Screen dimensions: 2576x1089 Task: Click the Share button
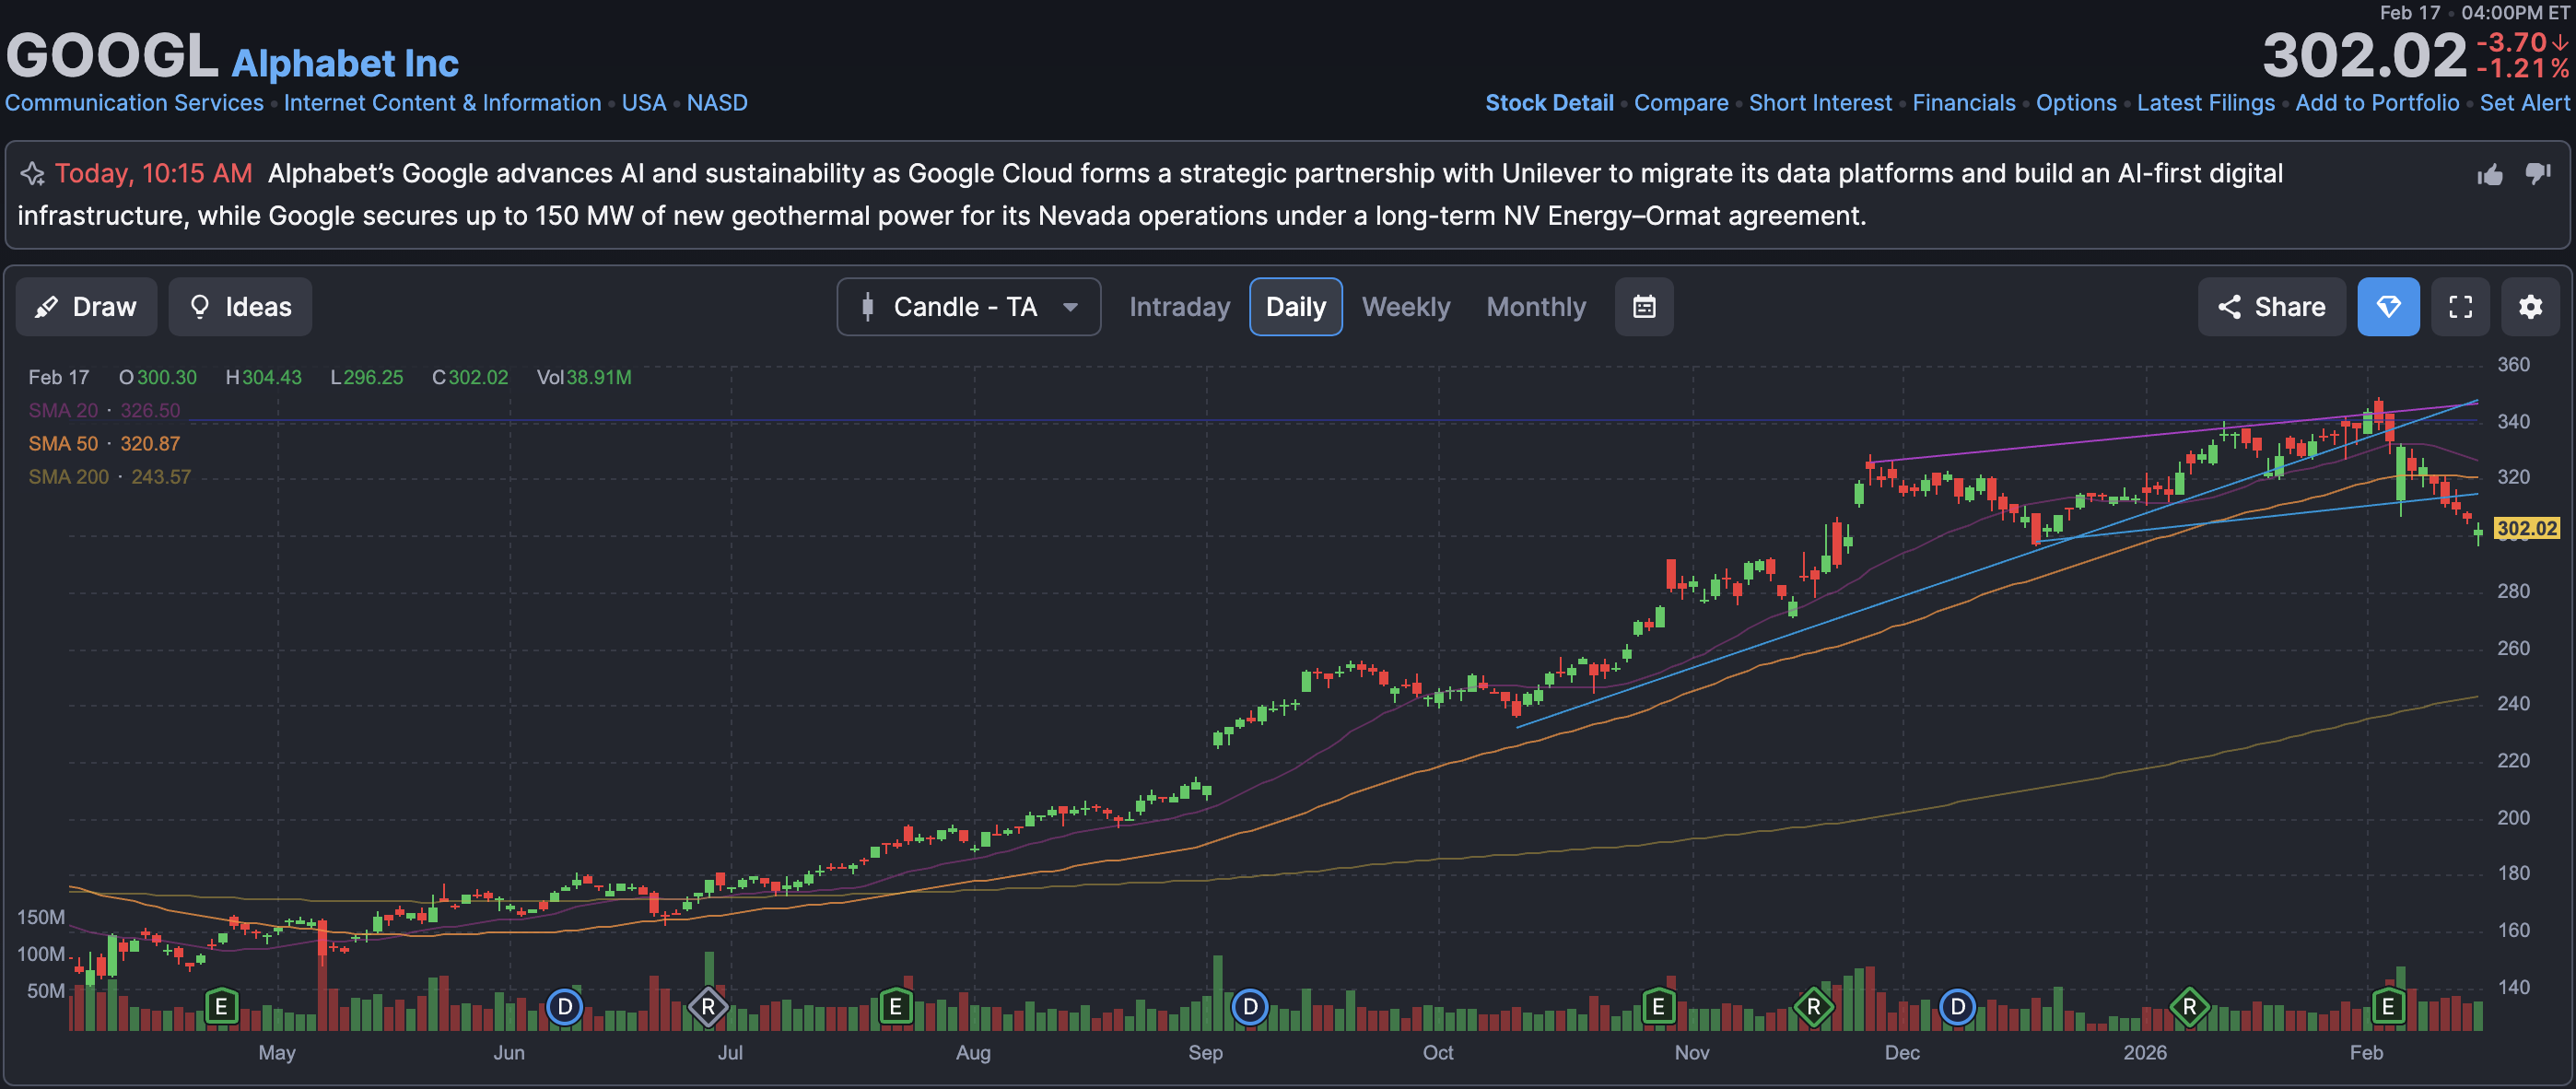(x=2271, y=307)
